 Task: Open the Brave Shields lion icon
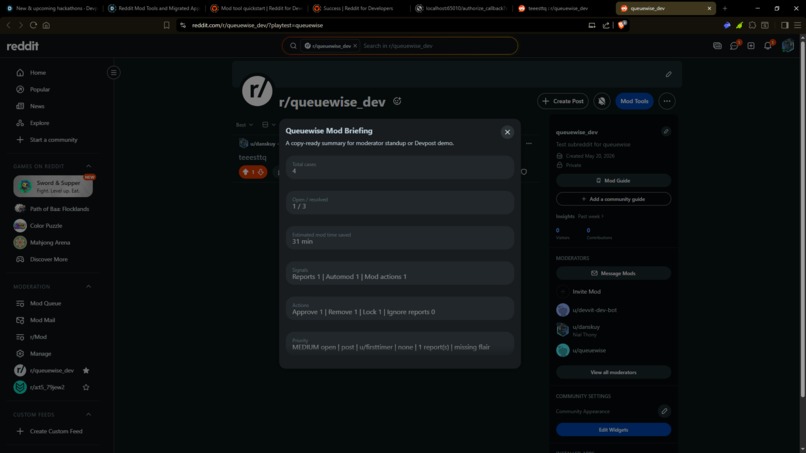tap(622, 25)
